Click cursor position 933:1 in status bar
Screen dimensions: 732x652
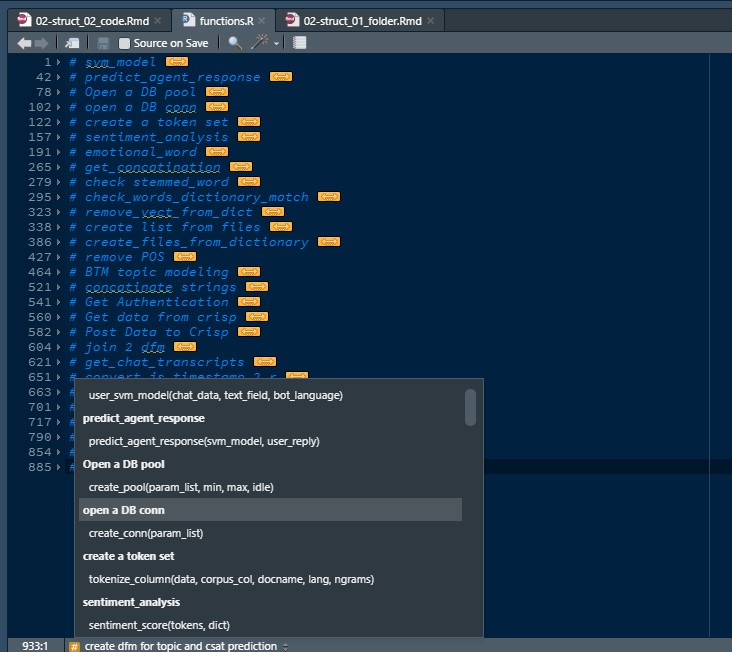pos(35,646)
